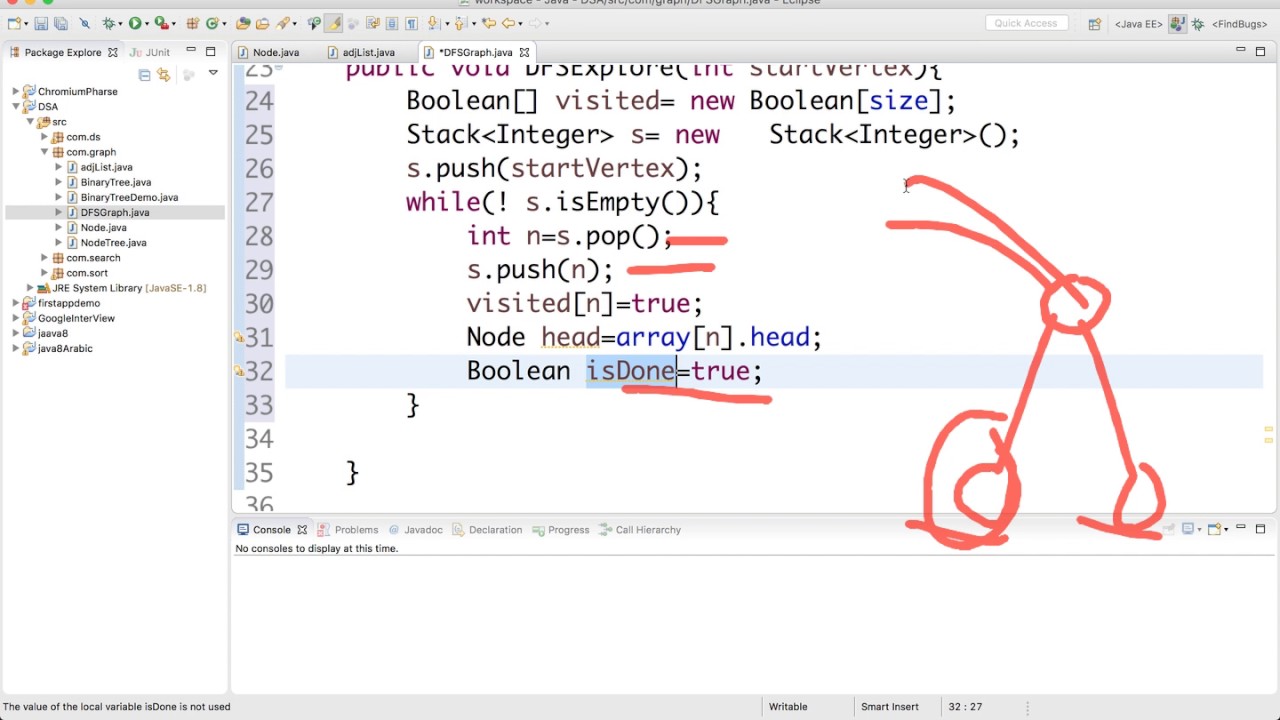Viewport: 1280px width, 720px height.
Task: Expand the JRE System Library node
Action: pos(30,288)
